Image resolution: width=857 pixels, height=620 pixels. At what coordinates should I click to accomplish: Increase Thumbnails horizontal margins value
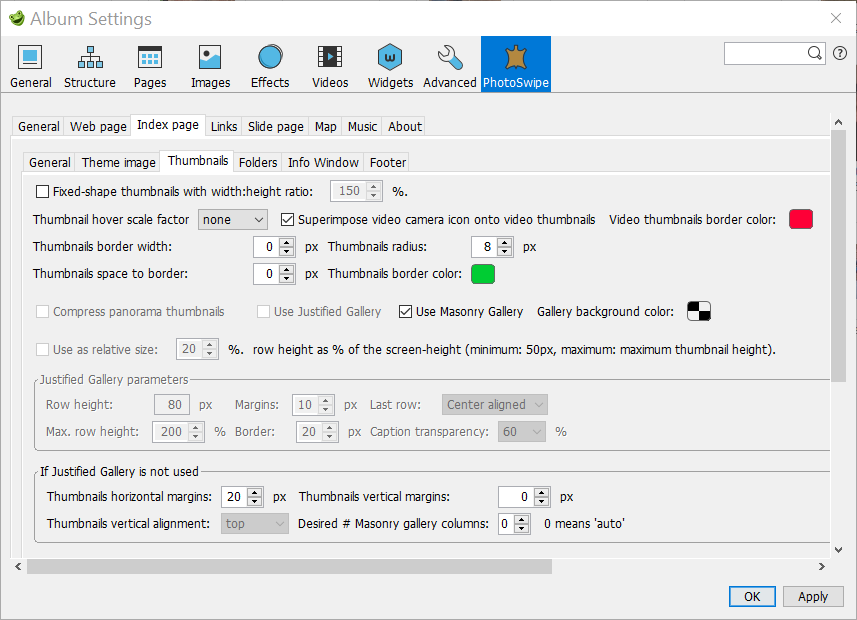pos(255,492)
